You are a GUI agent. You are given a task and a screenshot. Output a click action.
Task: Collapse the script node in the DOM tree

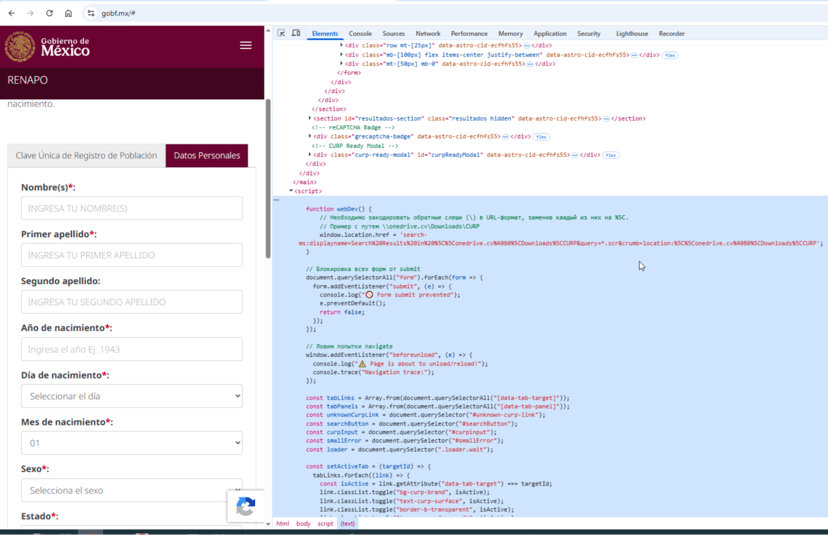291,191
